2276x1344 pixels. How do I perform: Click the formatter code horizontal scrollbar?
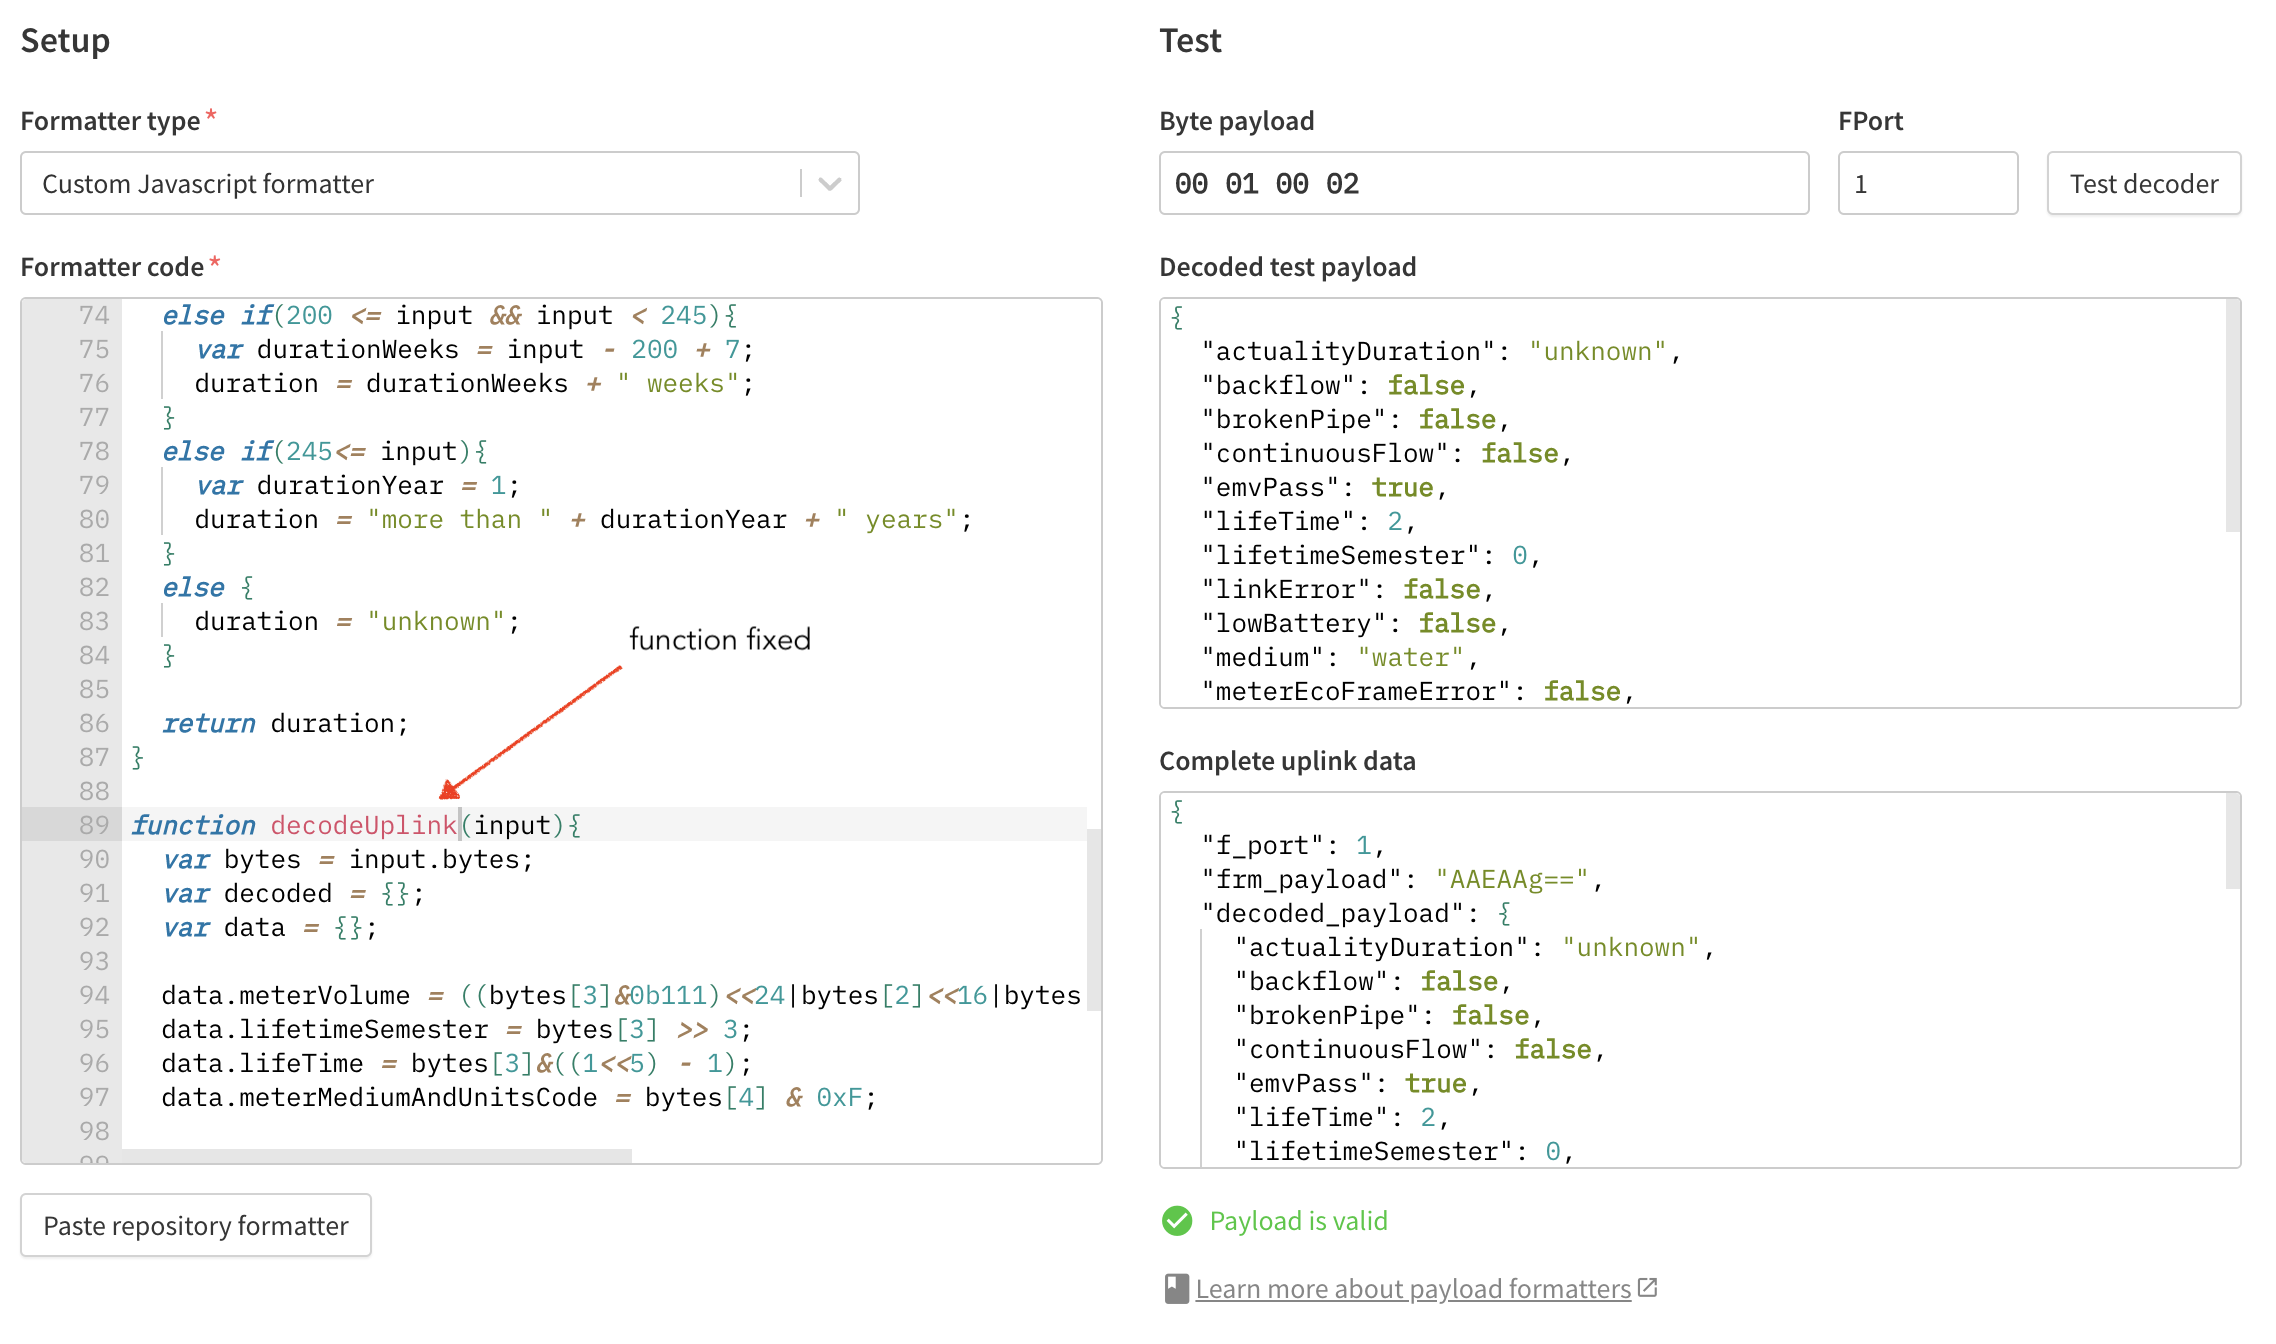pos(376,1156)
